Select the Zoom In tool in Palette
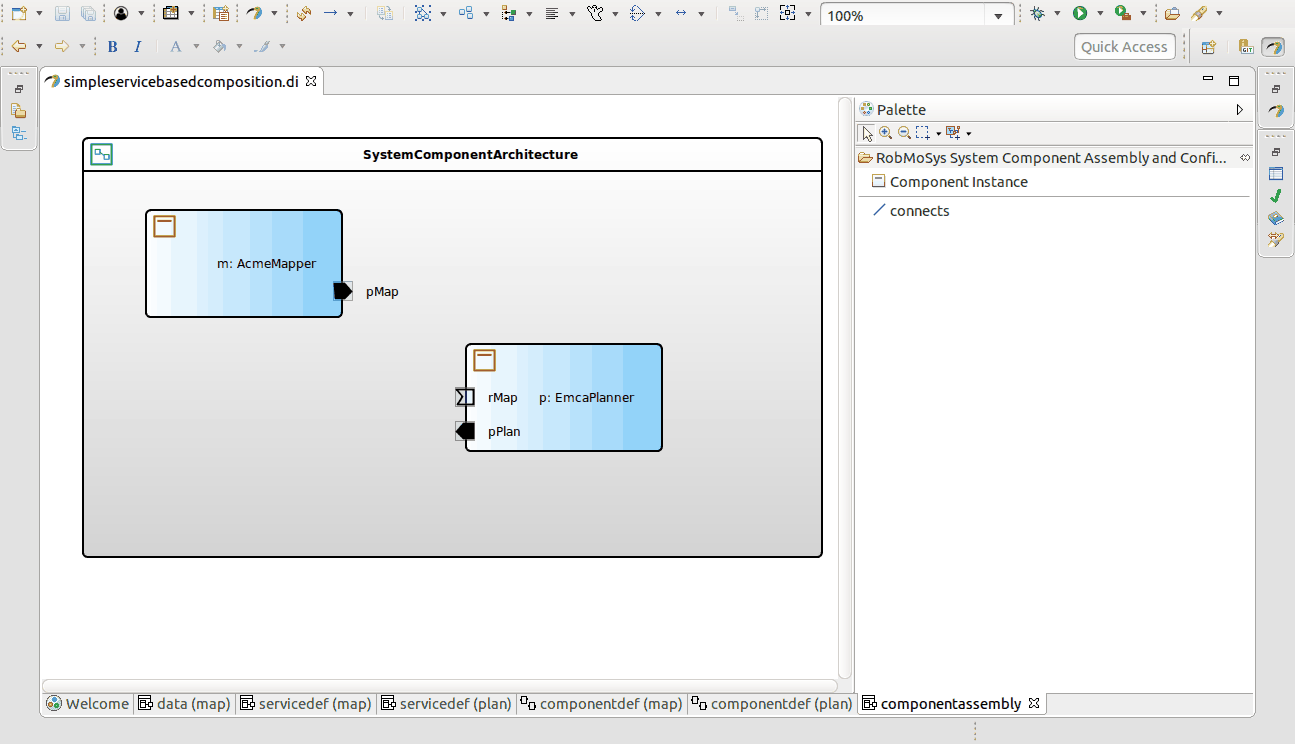1295x744 pixels. click(886, 133)
